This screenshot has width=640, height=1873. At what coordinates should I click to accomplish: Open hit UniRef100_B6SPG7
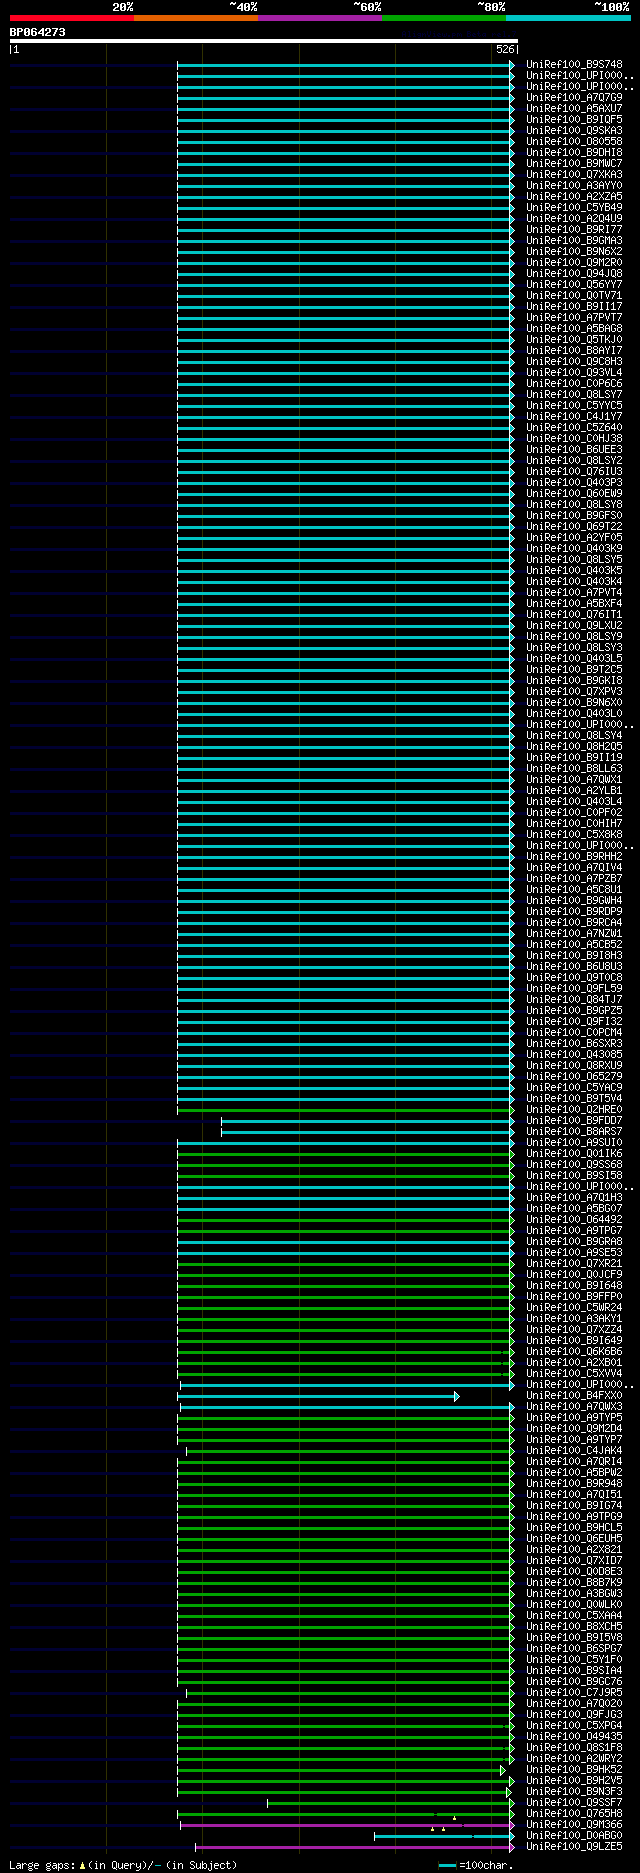[x=574, y=1649]
